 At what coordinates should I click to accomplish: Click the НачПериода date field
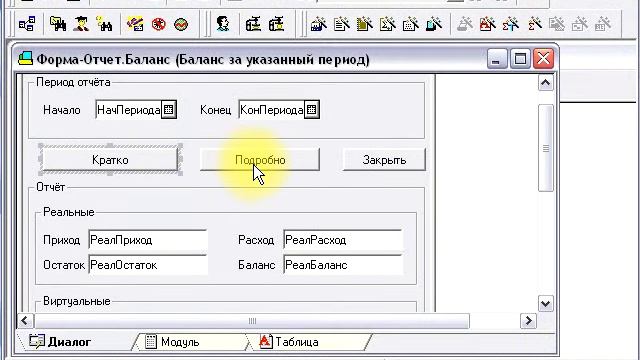(129, 110)
